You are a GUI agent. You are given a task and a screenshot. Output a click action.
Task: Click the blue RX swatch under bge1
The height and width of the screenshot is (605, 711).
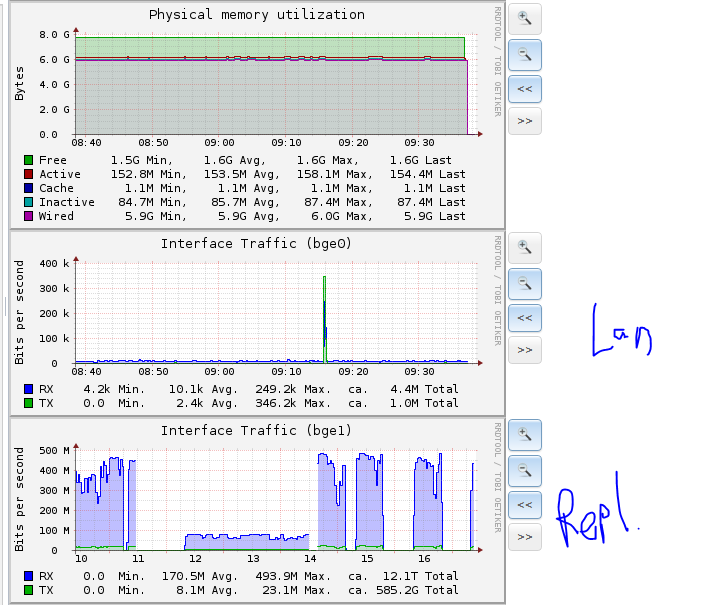(29, 576)
